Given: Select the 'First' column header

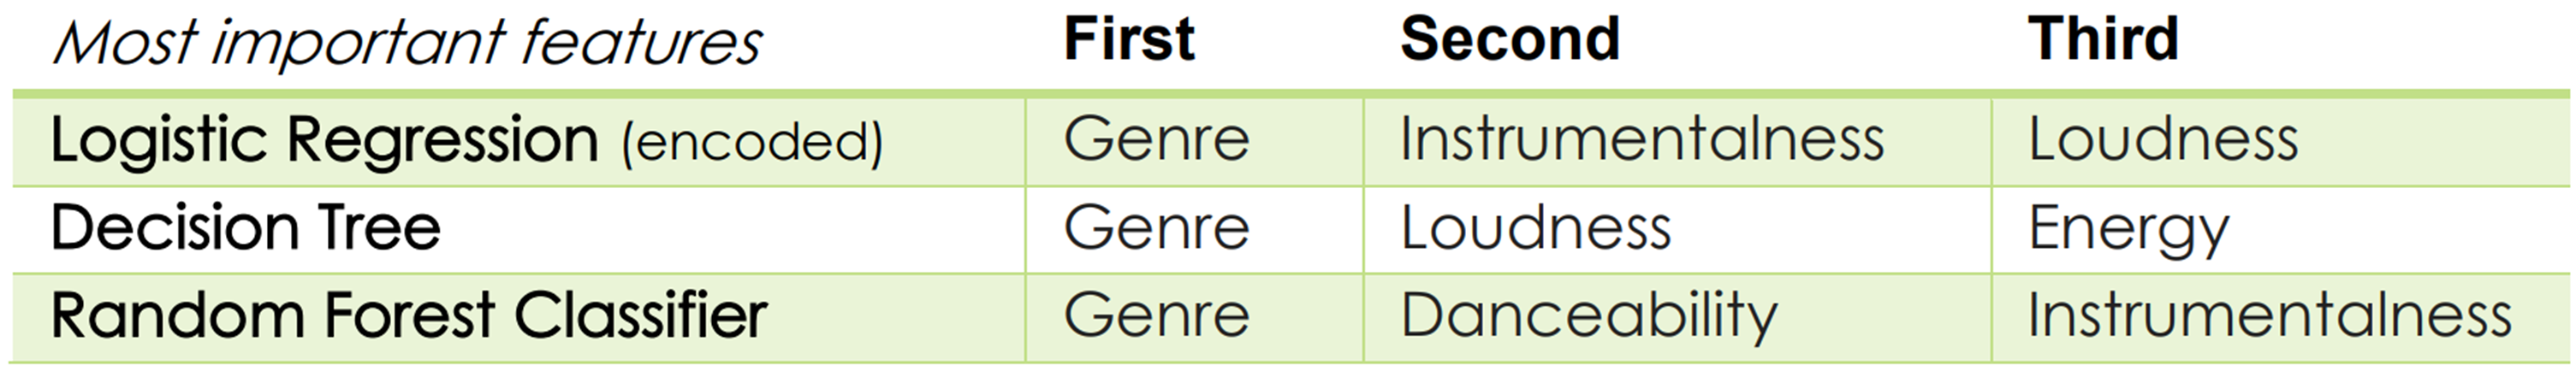Looking at the screenshot, I should 1129,40.
